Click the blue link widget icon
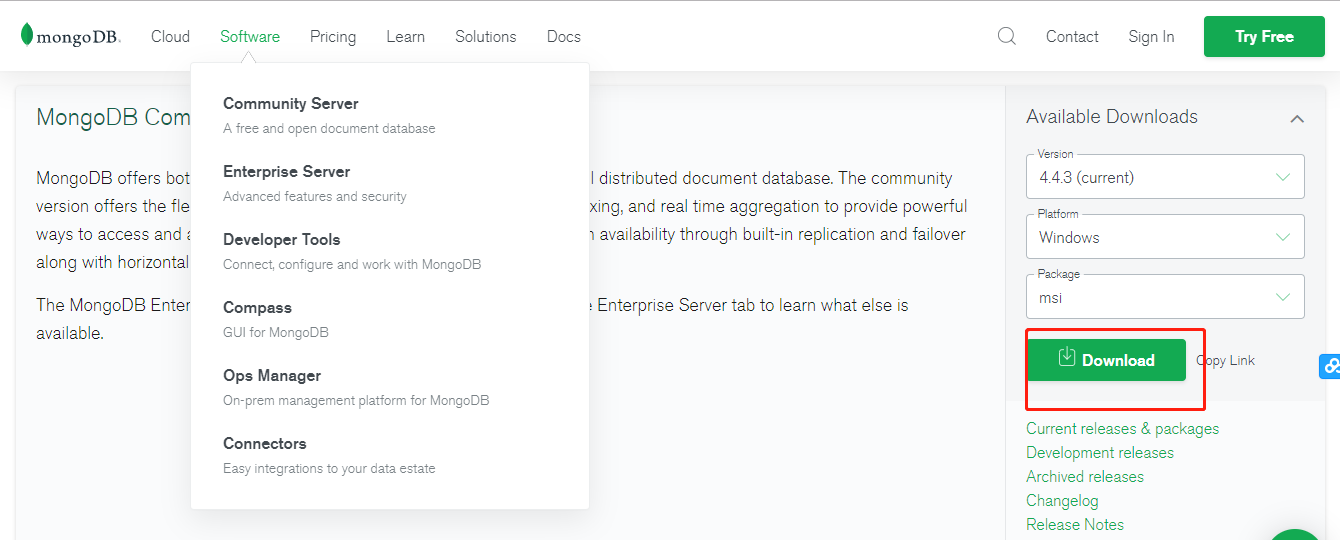 click(x=1330, y=367)
